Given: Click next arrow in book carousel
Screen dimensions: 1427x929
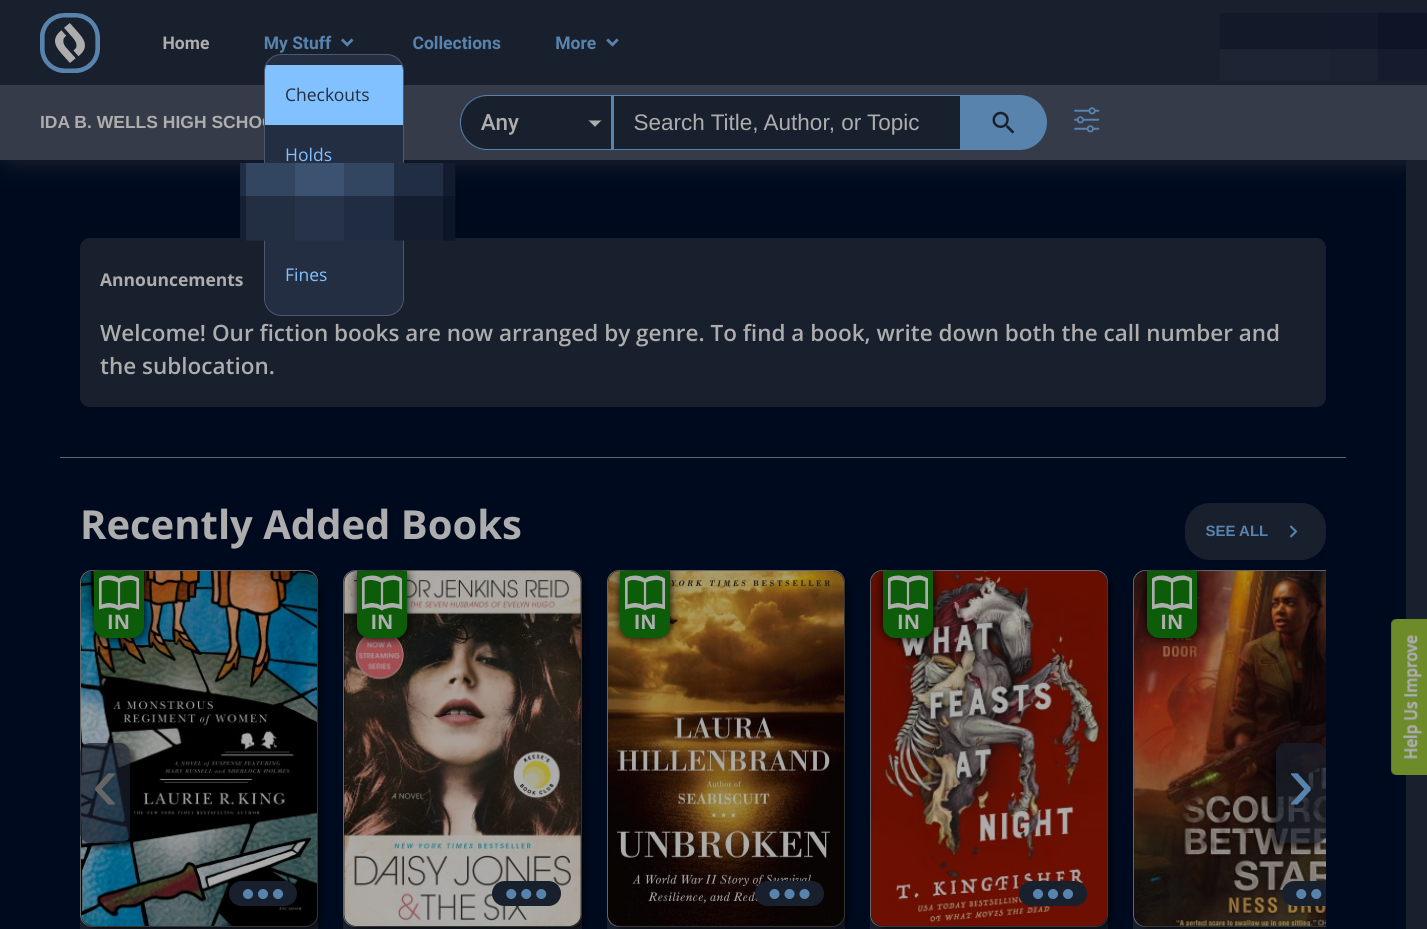Looking at the screenshot, I should pos(1300,790).
